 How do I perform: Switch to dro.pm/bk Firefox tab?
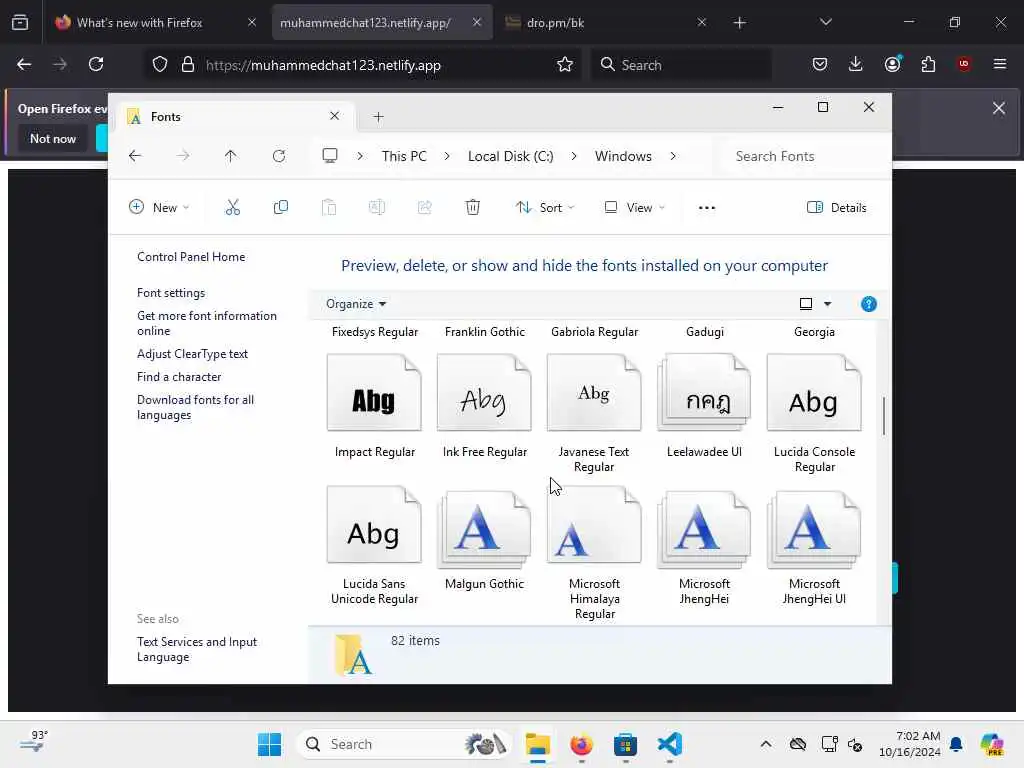tap(606, 23)
